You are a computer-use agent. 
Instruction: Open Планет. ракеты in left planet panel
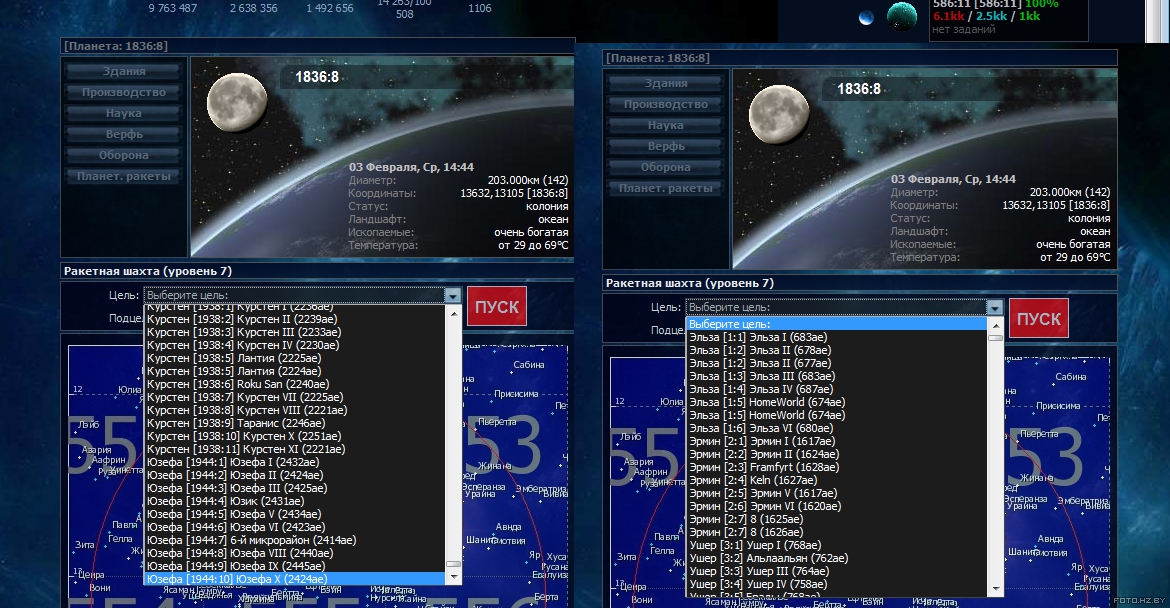click(x=124, y=176)
